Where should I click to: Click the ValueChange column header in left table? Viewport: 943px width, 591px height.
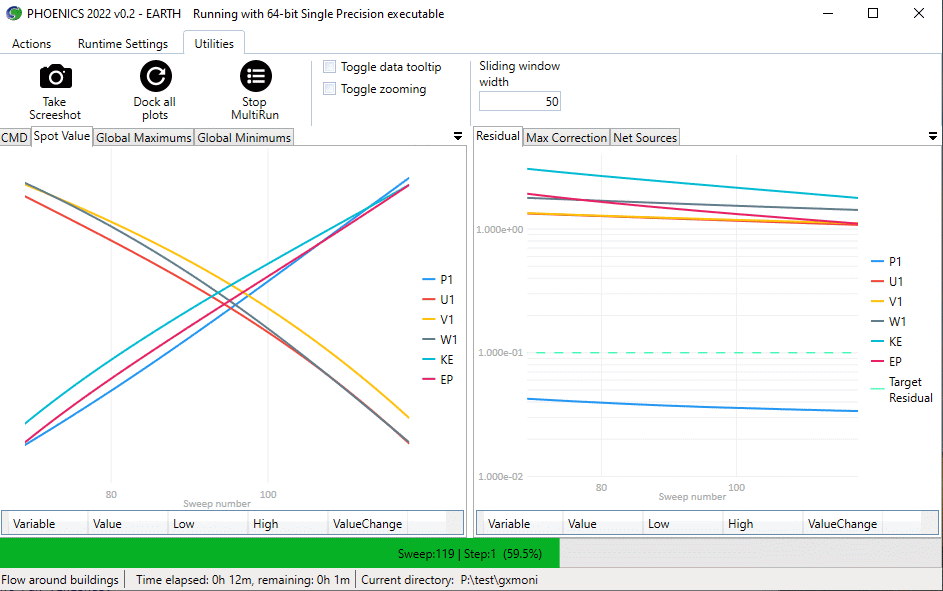[368, 524]
